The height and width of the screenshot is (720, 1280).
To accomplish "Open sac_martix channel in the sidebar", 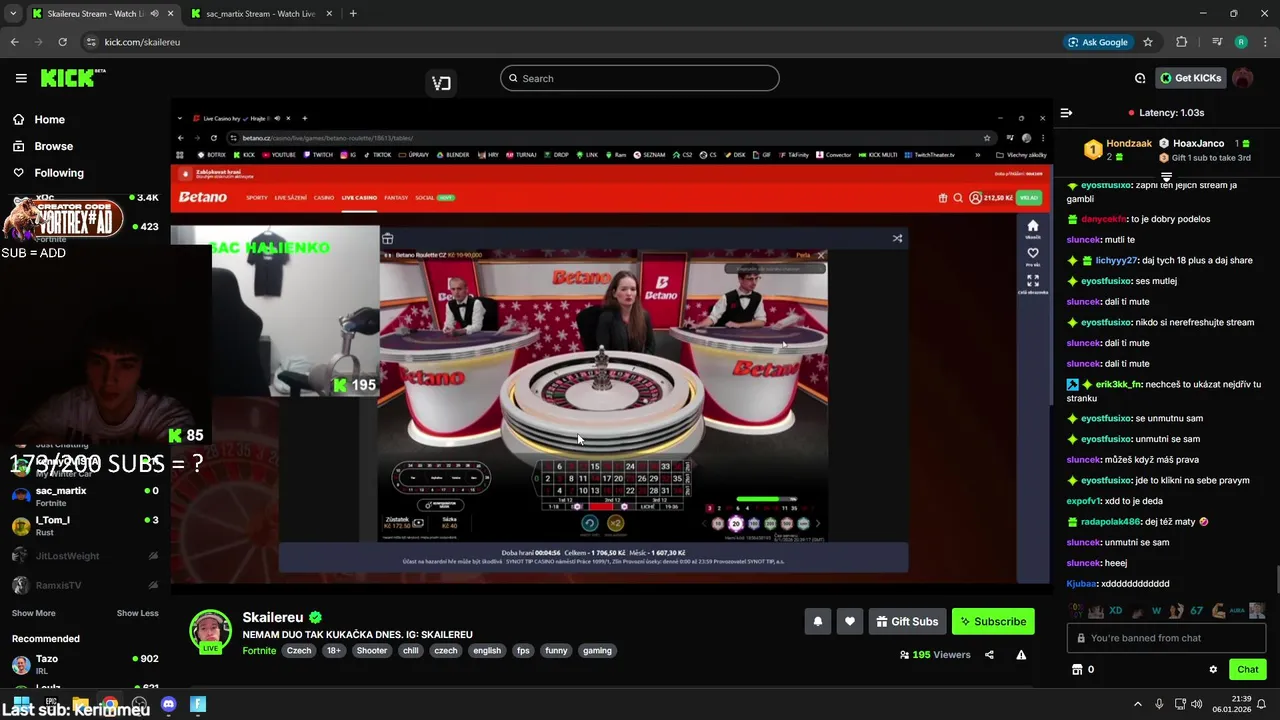I will (x=85, y=496).
